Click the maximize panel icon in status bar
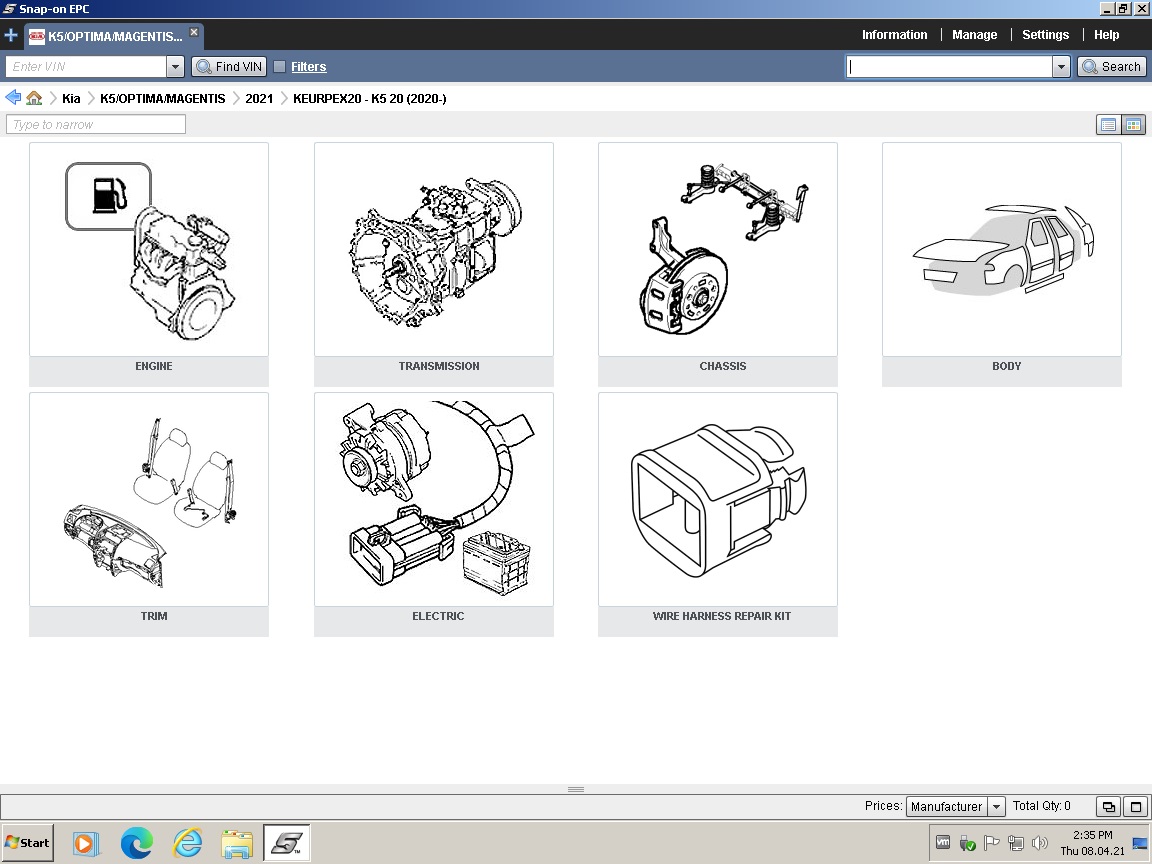This screenshot has width=1152, height=864. 1135,807
